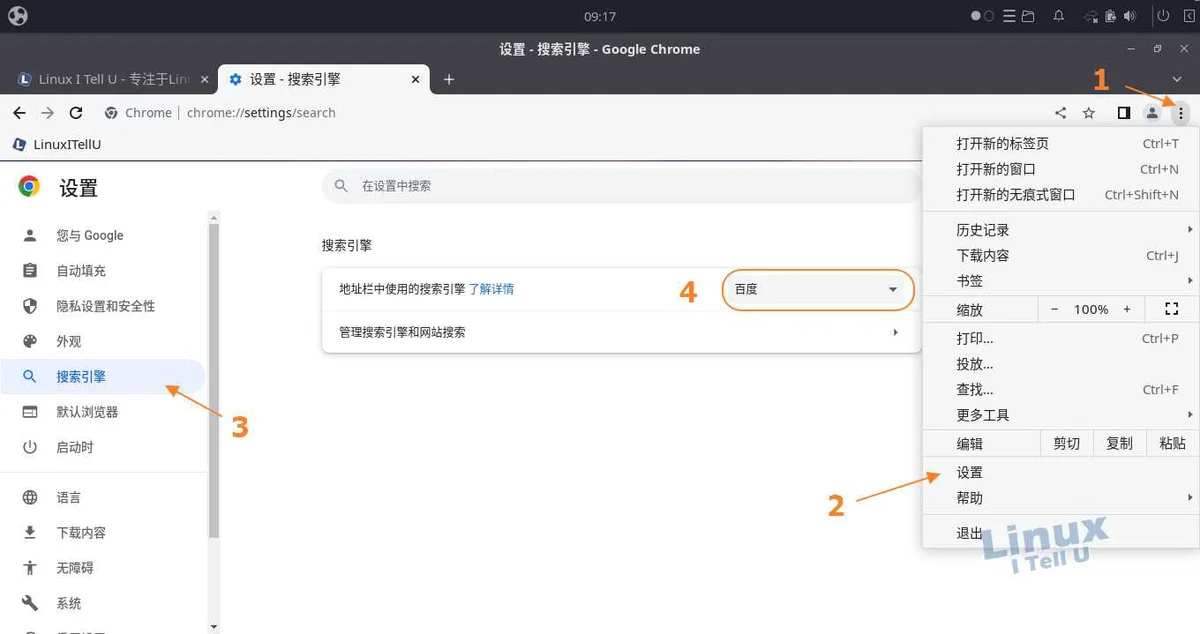1200x634 pixels.
Task: Click the clock showing 09:17
Action: 600,16
